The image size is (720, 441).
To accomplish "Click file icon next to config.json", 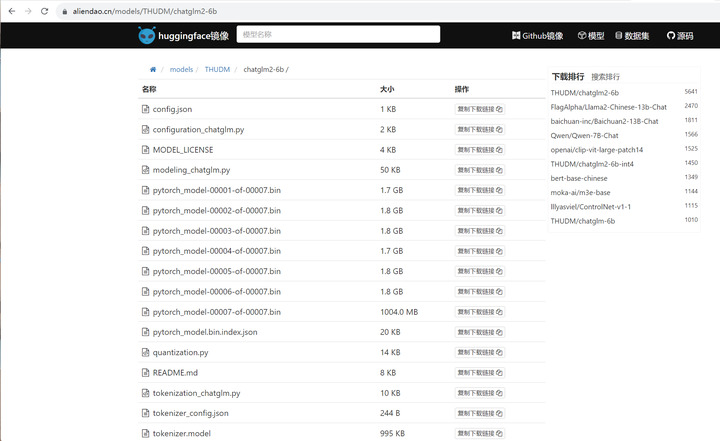I will pos(146,109).
